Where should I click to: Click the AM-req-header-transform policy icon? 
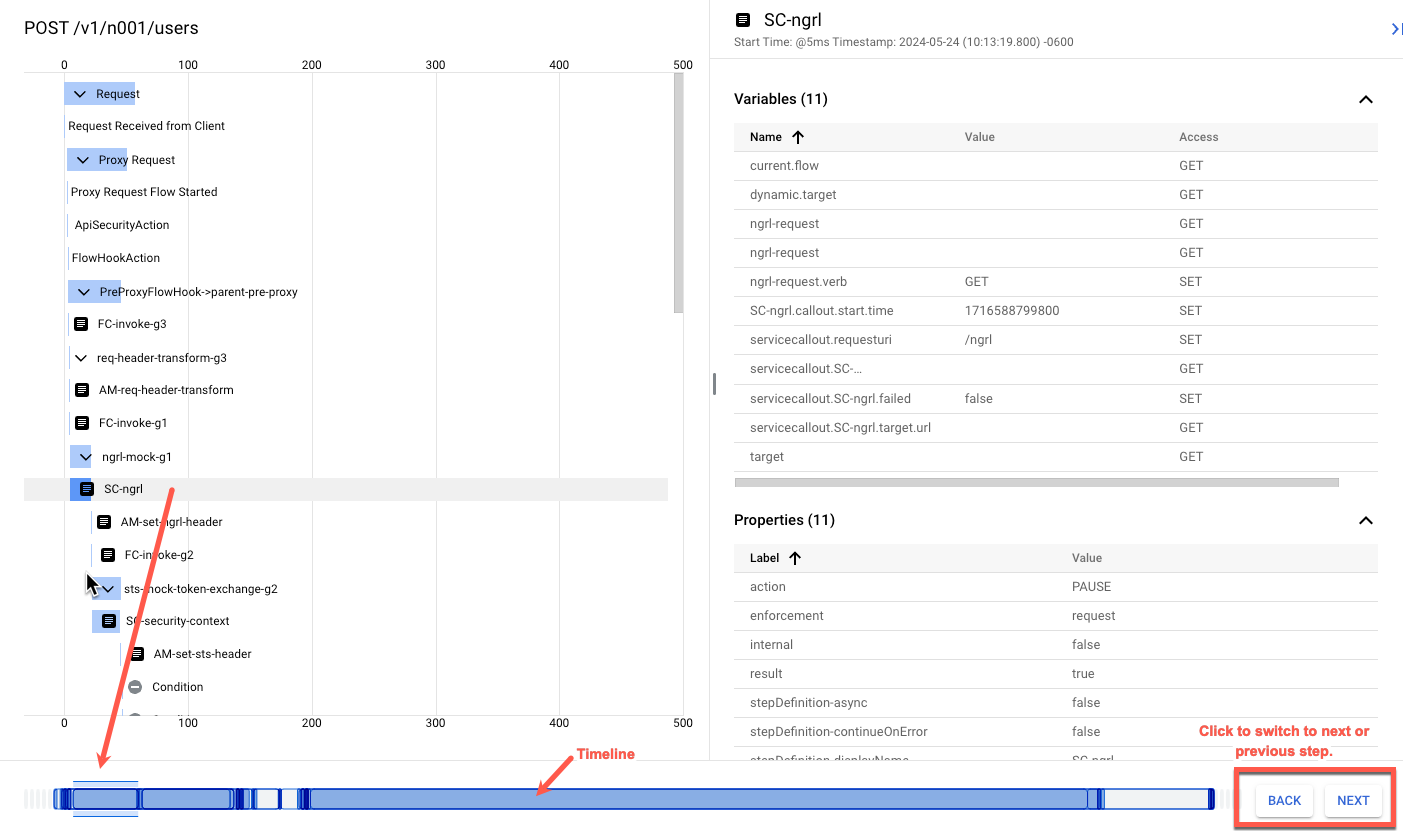coord(82,390)
